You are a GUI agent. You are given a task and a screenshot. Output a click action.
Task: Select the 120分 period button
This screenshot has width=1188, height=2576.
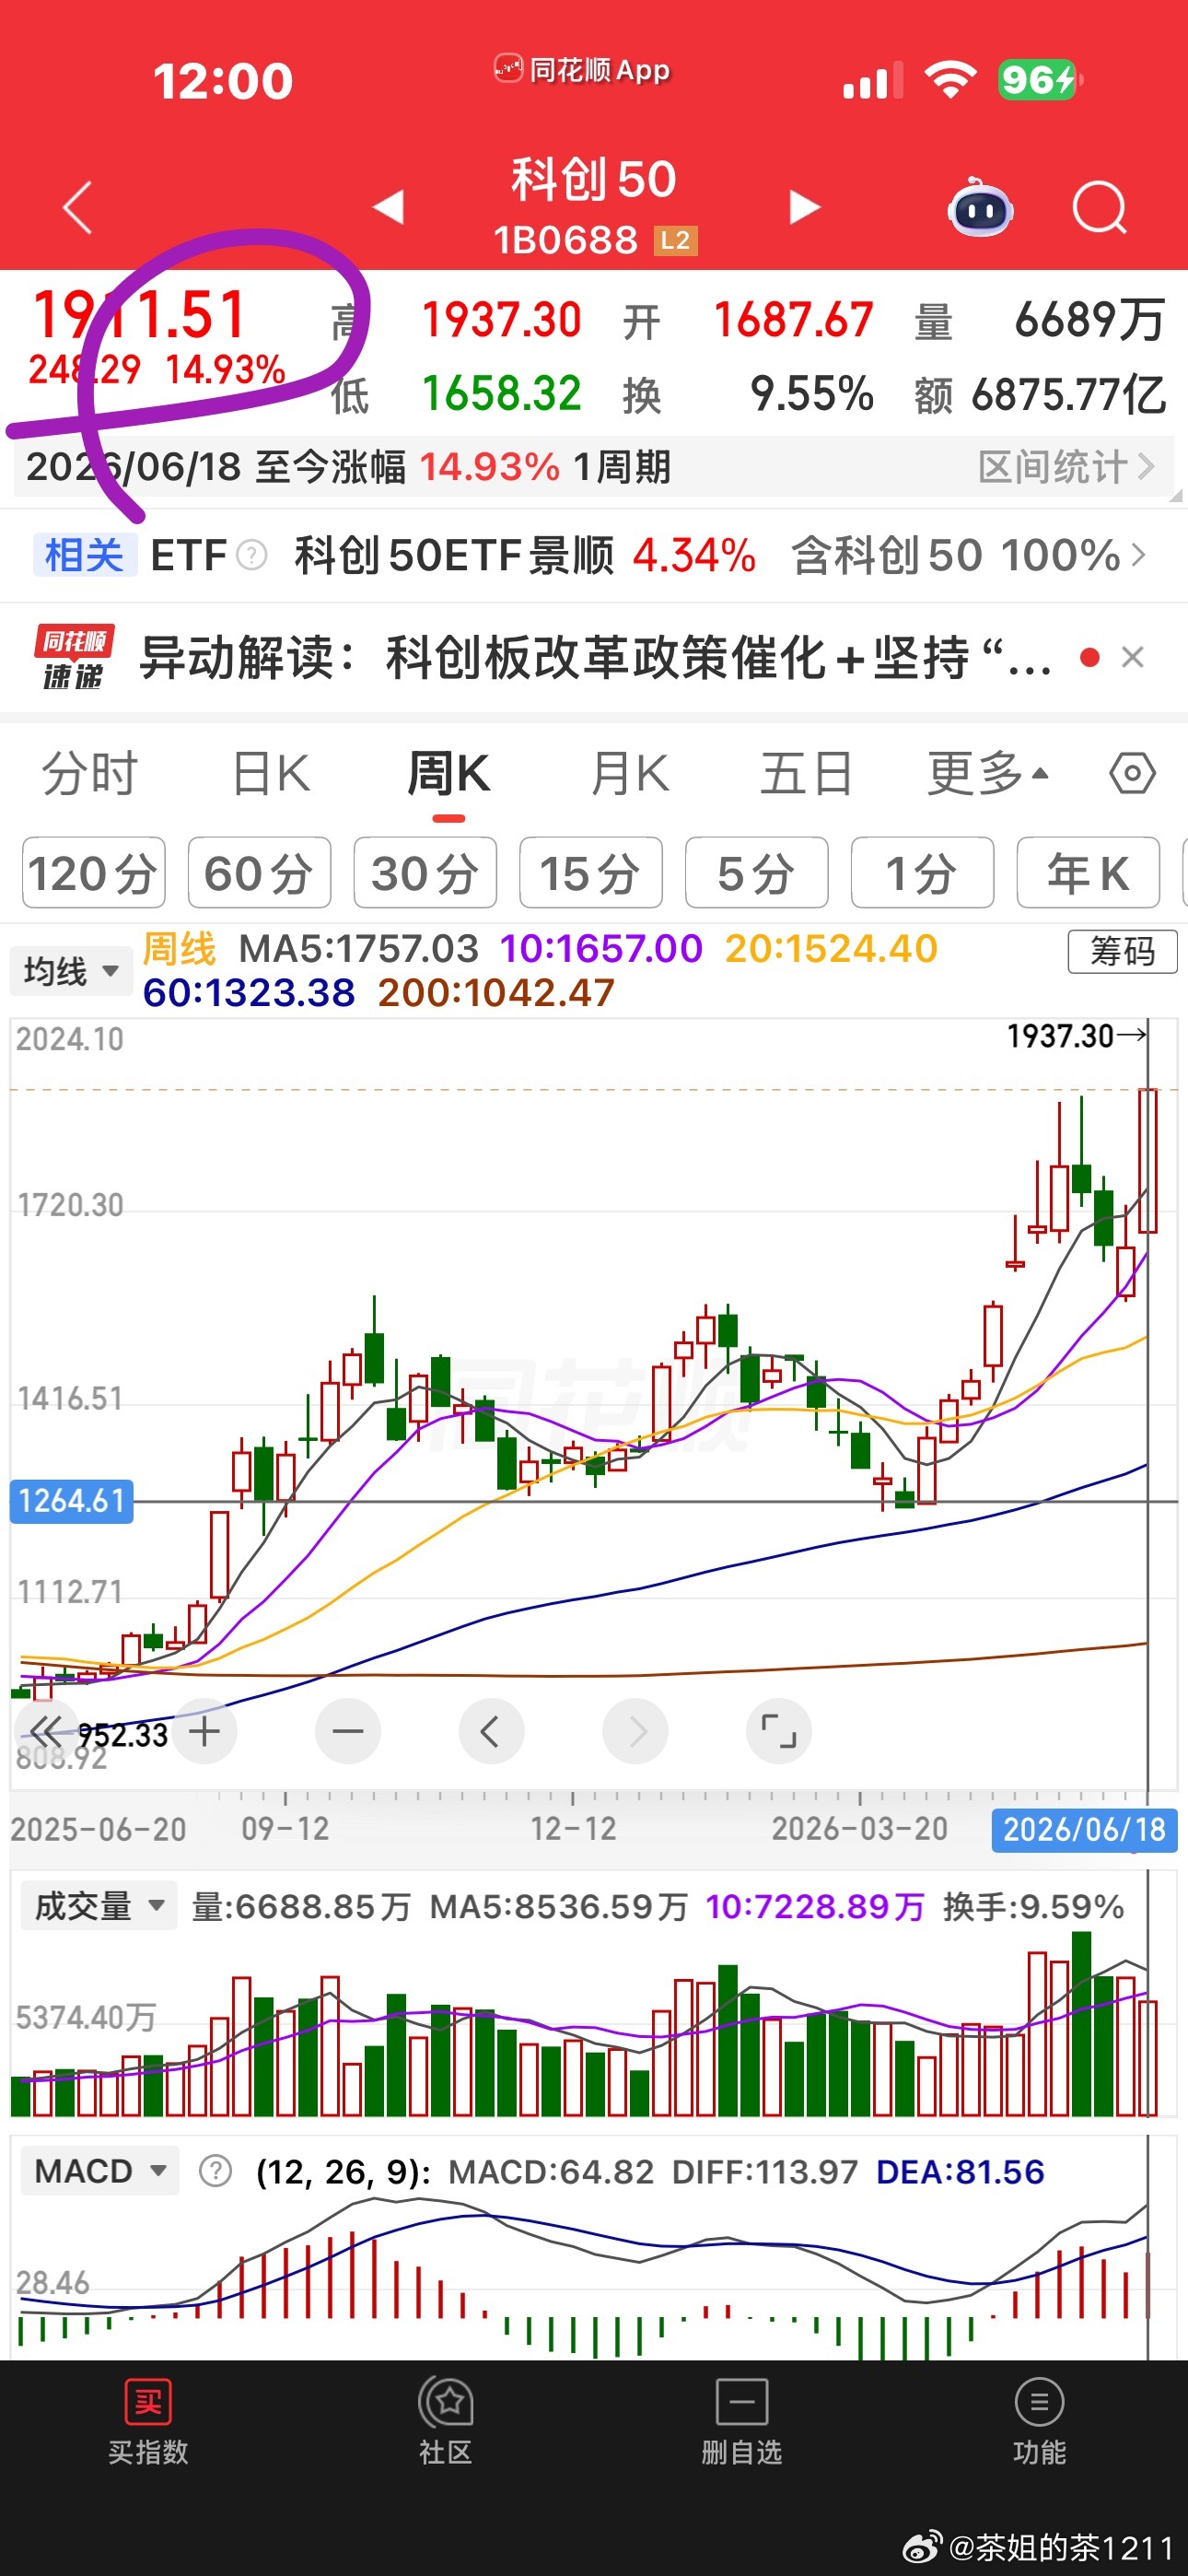click(x=94, y=873)
